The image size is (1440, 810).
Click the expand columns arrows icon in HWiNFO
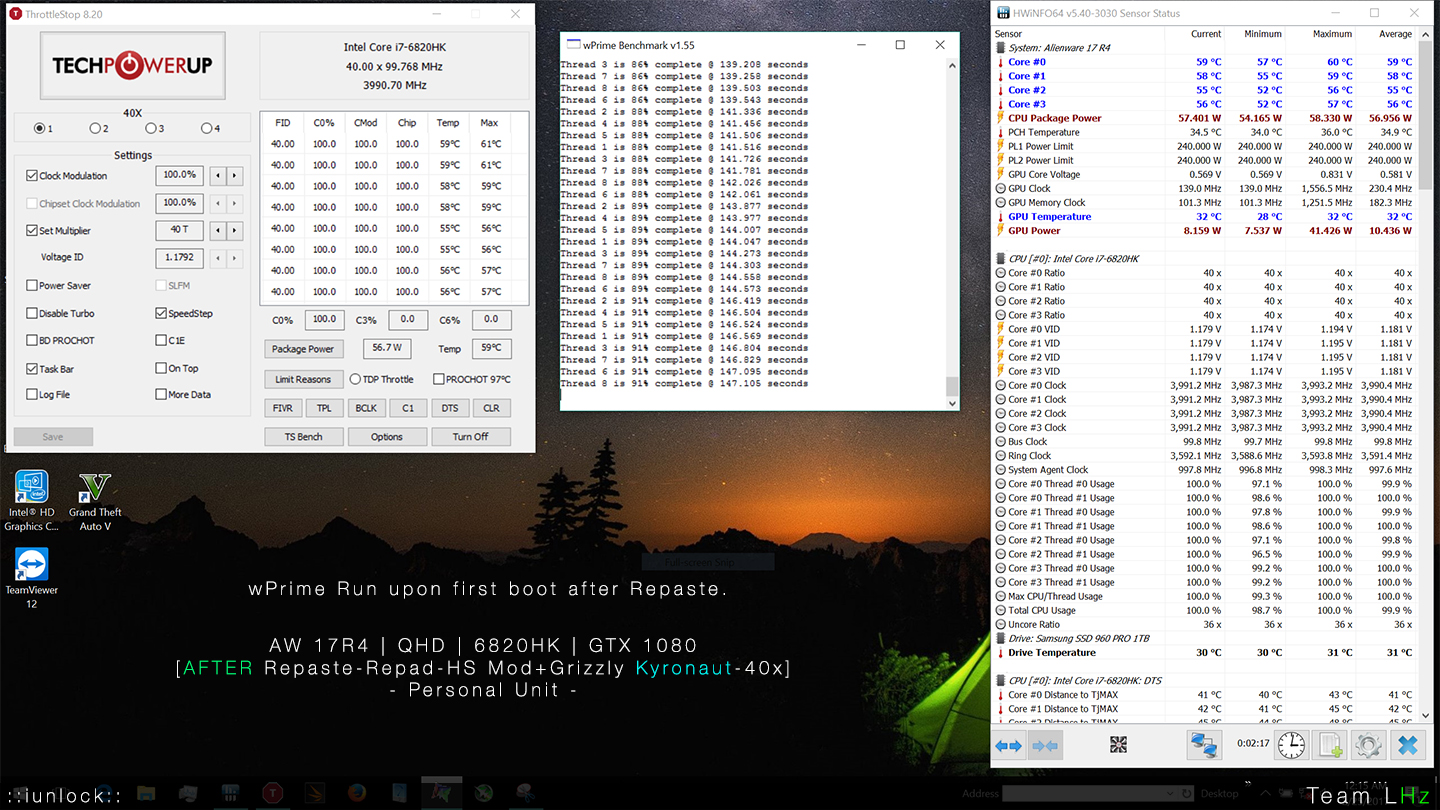[x=1009, y=746]
